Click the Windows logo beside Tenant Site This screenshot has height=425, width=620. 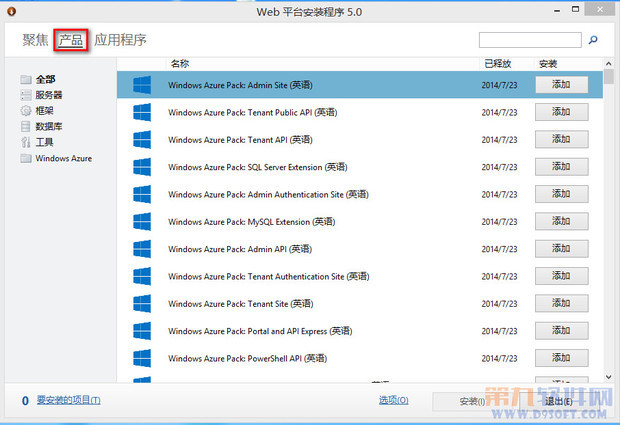[142, 304]
